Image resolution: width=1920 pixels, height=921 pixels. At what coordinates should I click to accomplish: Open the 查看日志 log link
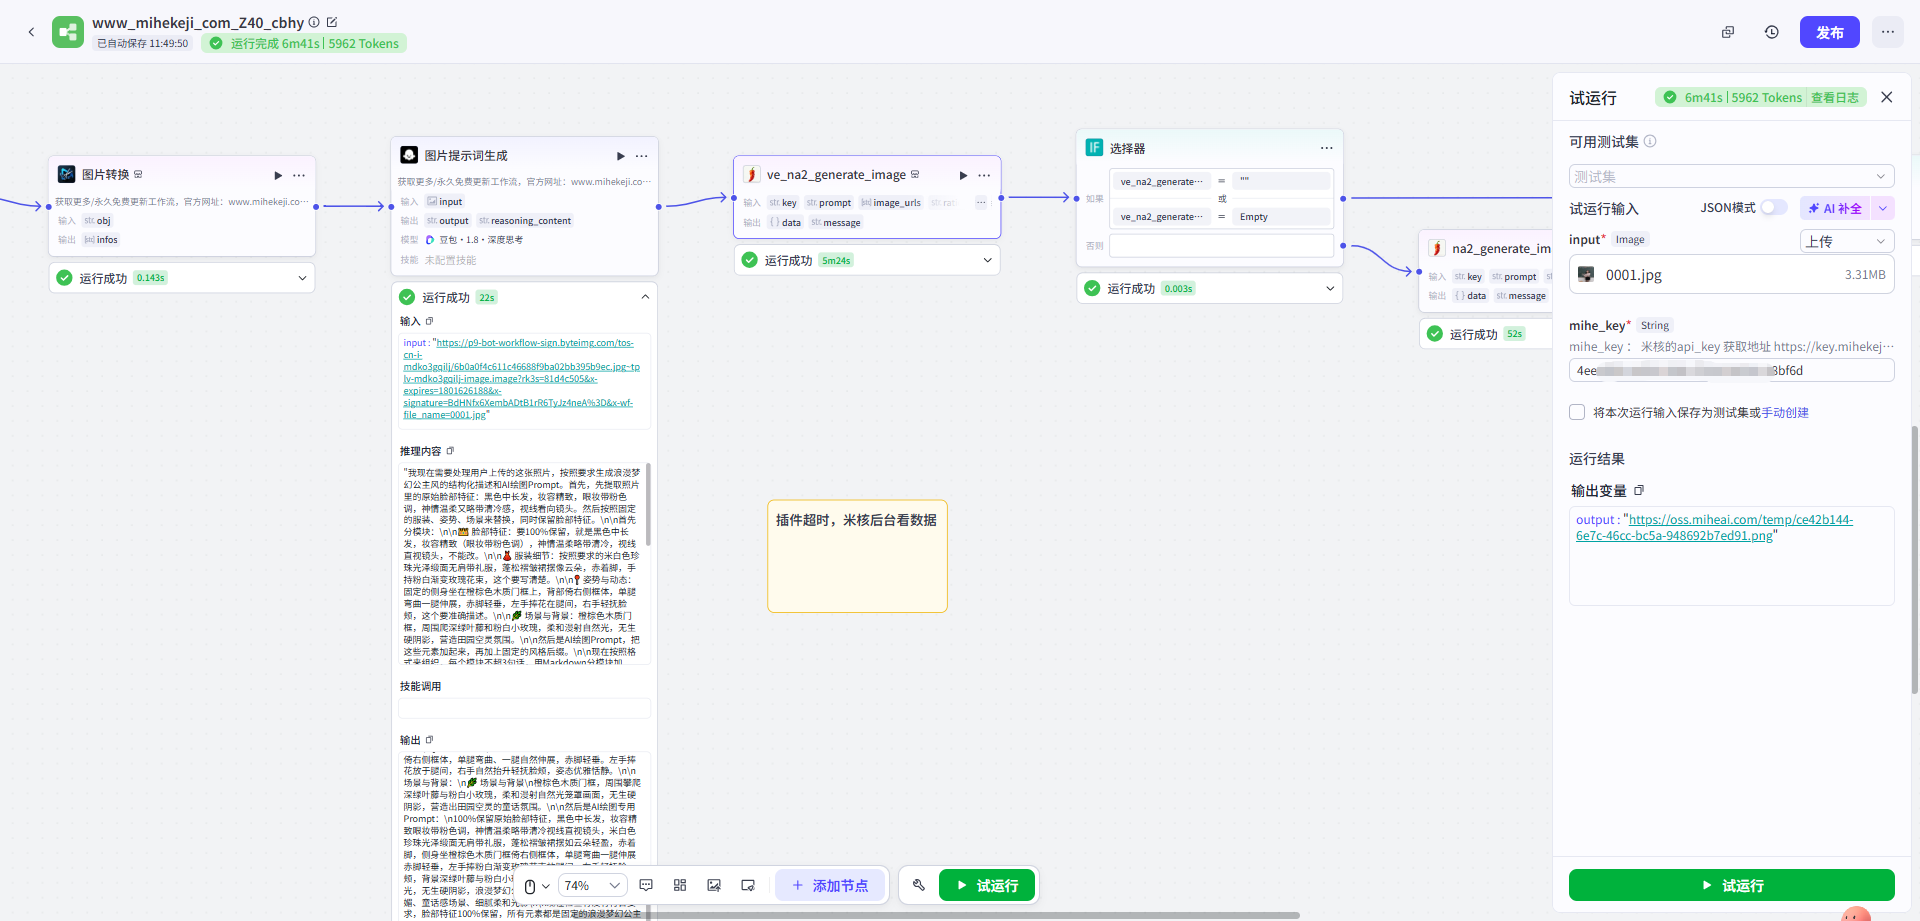1834,97
